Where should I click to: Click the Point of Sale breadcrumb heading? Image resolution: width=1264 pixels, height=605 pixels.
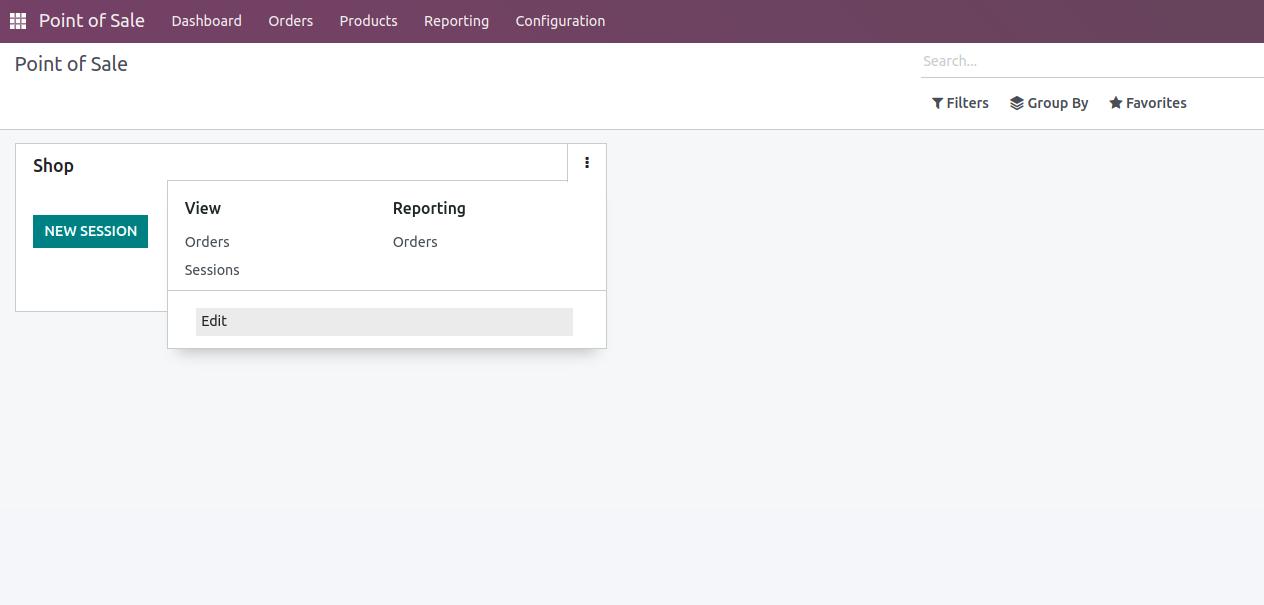71,64
